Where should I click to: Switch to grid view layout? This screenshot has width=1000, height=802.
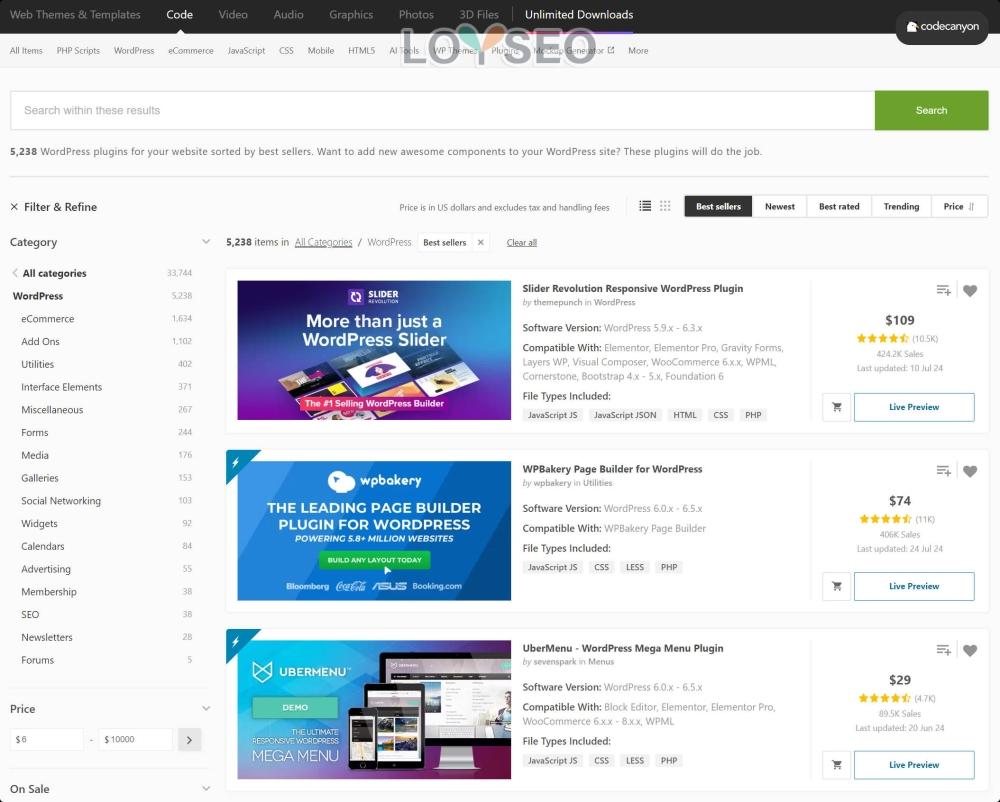pyautogui.click(x=665, y=206)
